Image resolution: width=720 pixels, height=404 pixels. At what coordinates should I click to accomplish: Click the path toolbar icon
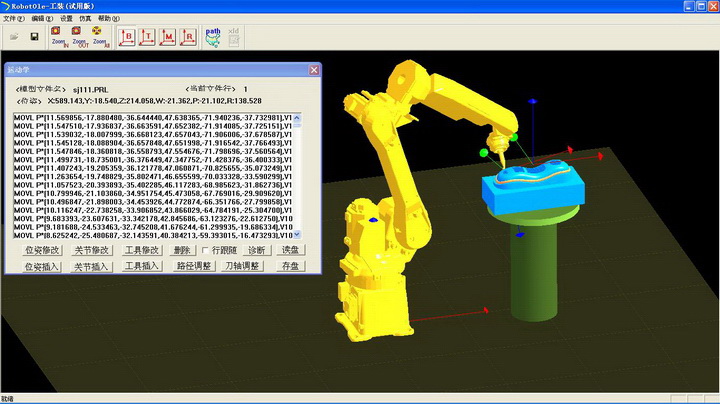(x=213, y=36)
